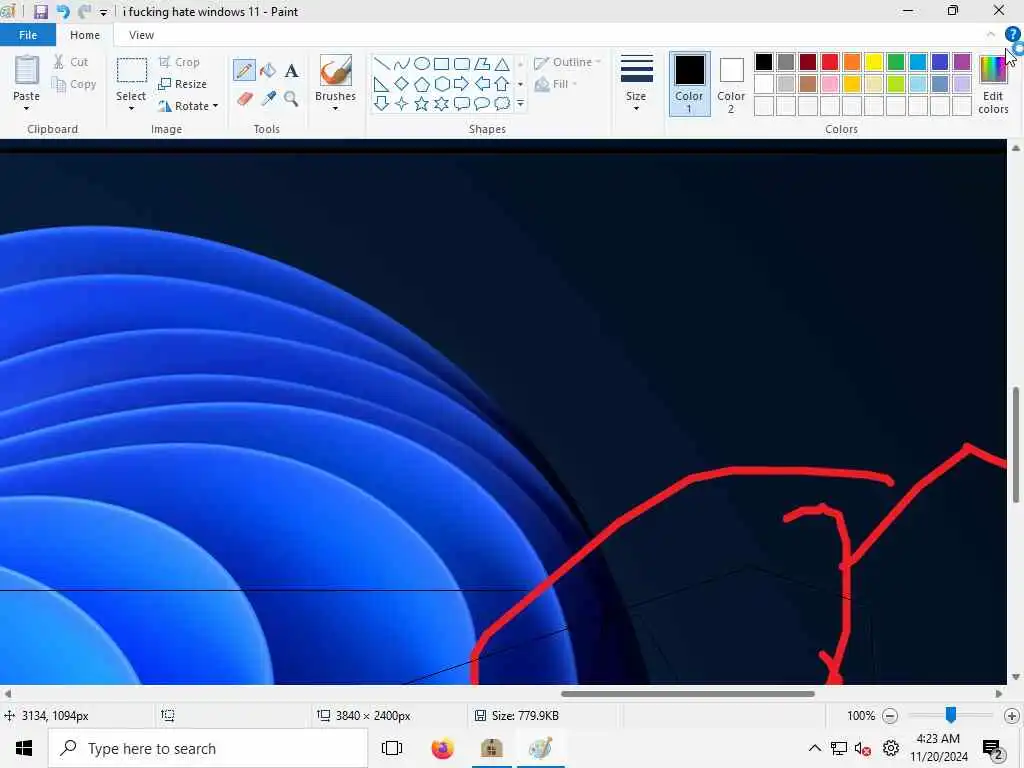1024x768 pixels.
Task: Activate Color 1 selector
Action: [689, 84]
